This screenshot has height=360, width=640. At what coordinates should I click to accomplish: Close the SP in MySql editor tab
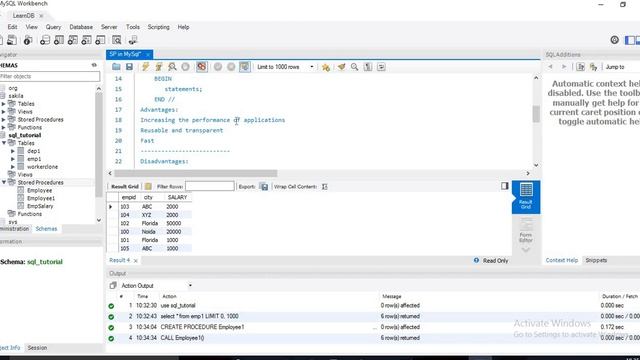(x=148, y=54)
